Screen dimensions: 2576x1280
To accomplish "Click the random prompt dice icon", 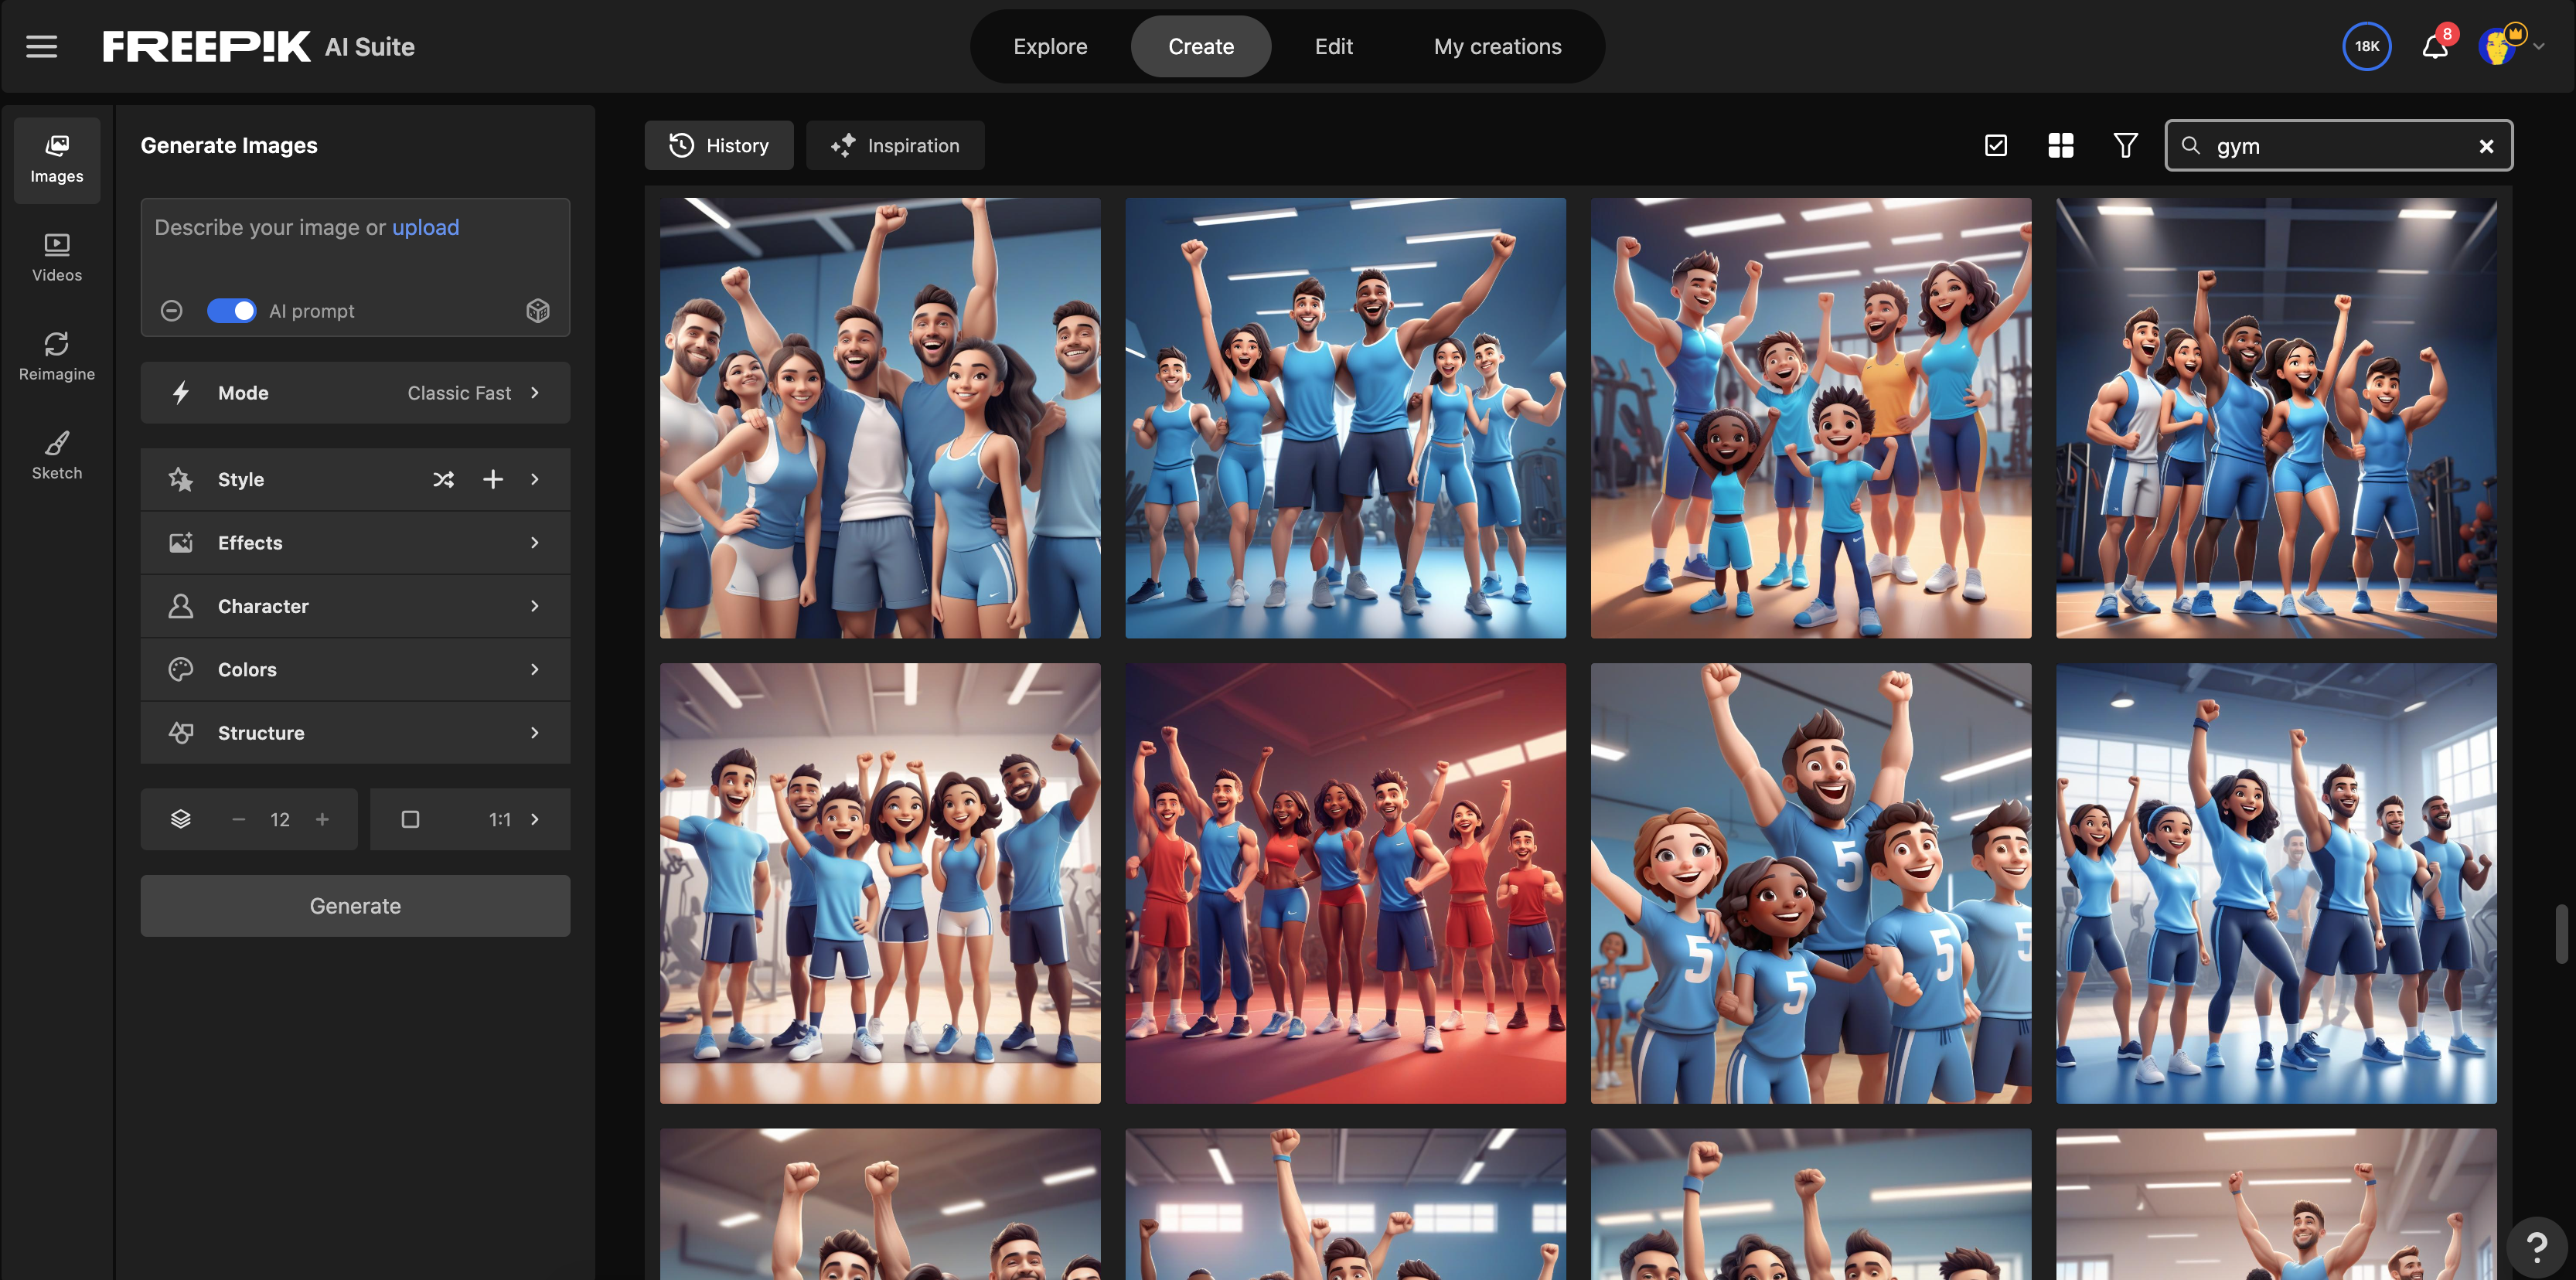I will (538, 311).
